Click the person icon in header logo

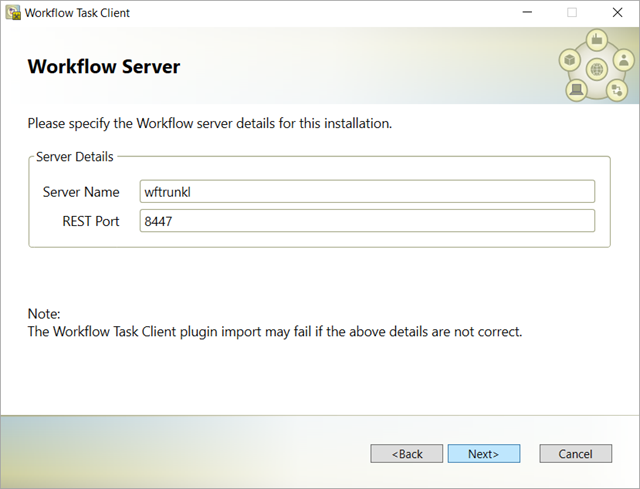coord(623,60)
